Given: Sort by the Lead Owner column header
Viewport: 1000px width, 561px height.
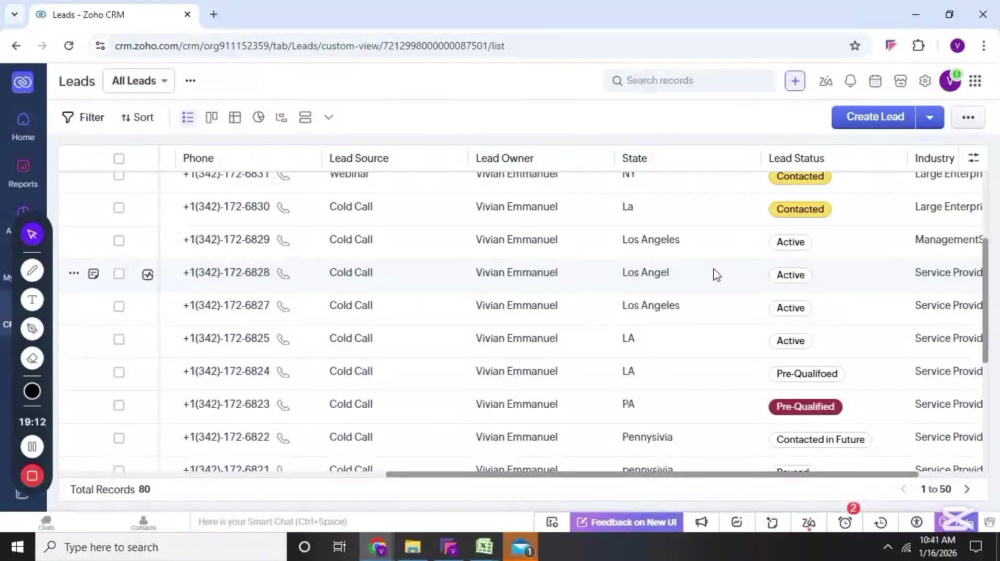Looking at the screenshot, I should coord(504,158).
